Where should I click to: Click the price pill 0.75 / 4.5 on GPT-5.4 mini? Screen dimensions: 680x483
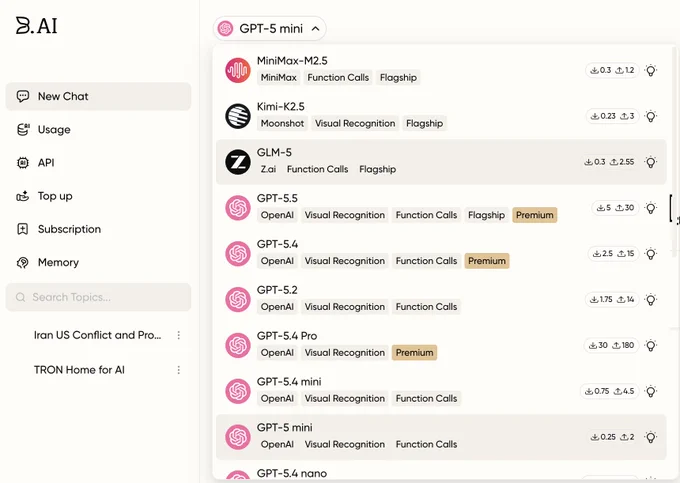click(x=609, y=392)
